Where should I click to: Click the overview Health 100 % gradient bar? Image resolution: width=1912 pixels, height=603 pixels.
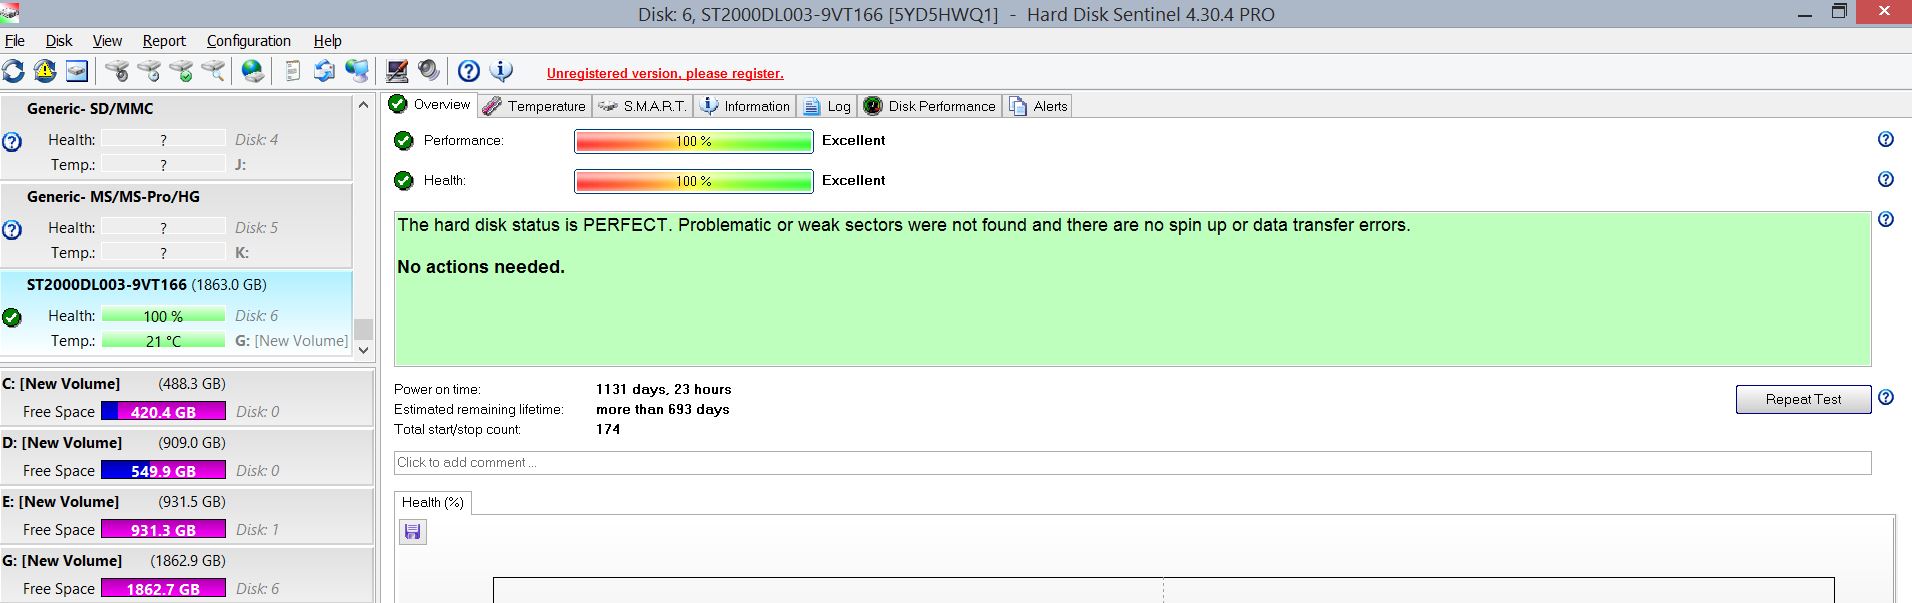(693, 181)
